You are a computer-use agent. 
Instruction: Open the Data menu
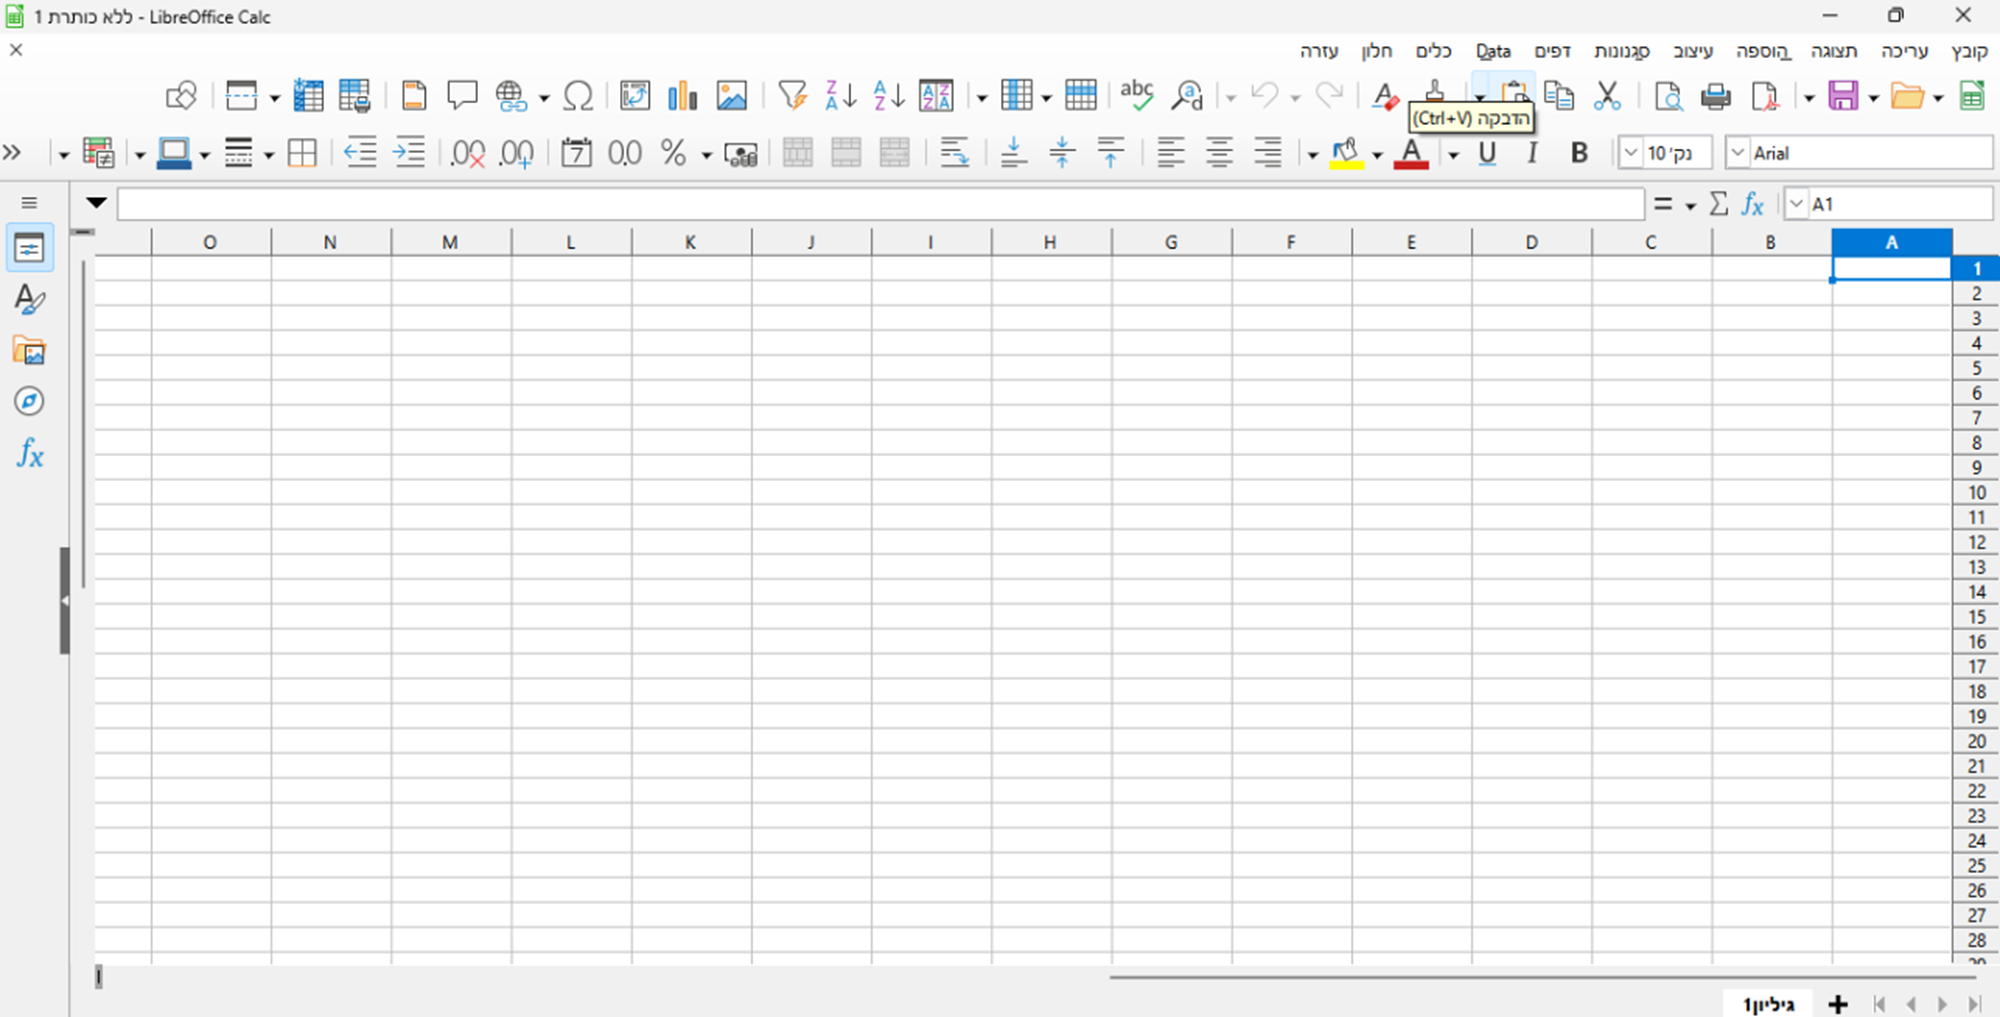(x=1493, y=51)
